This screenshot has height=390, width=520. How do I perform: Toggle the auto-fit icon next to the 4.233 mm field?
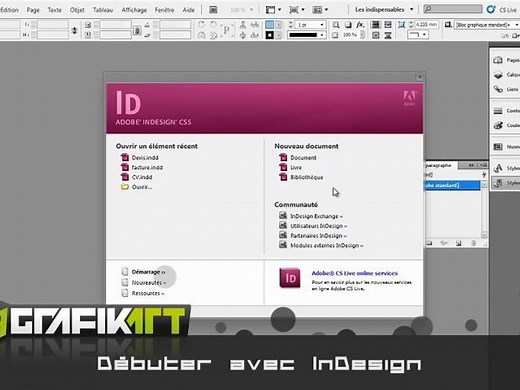(402, 24)
